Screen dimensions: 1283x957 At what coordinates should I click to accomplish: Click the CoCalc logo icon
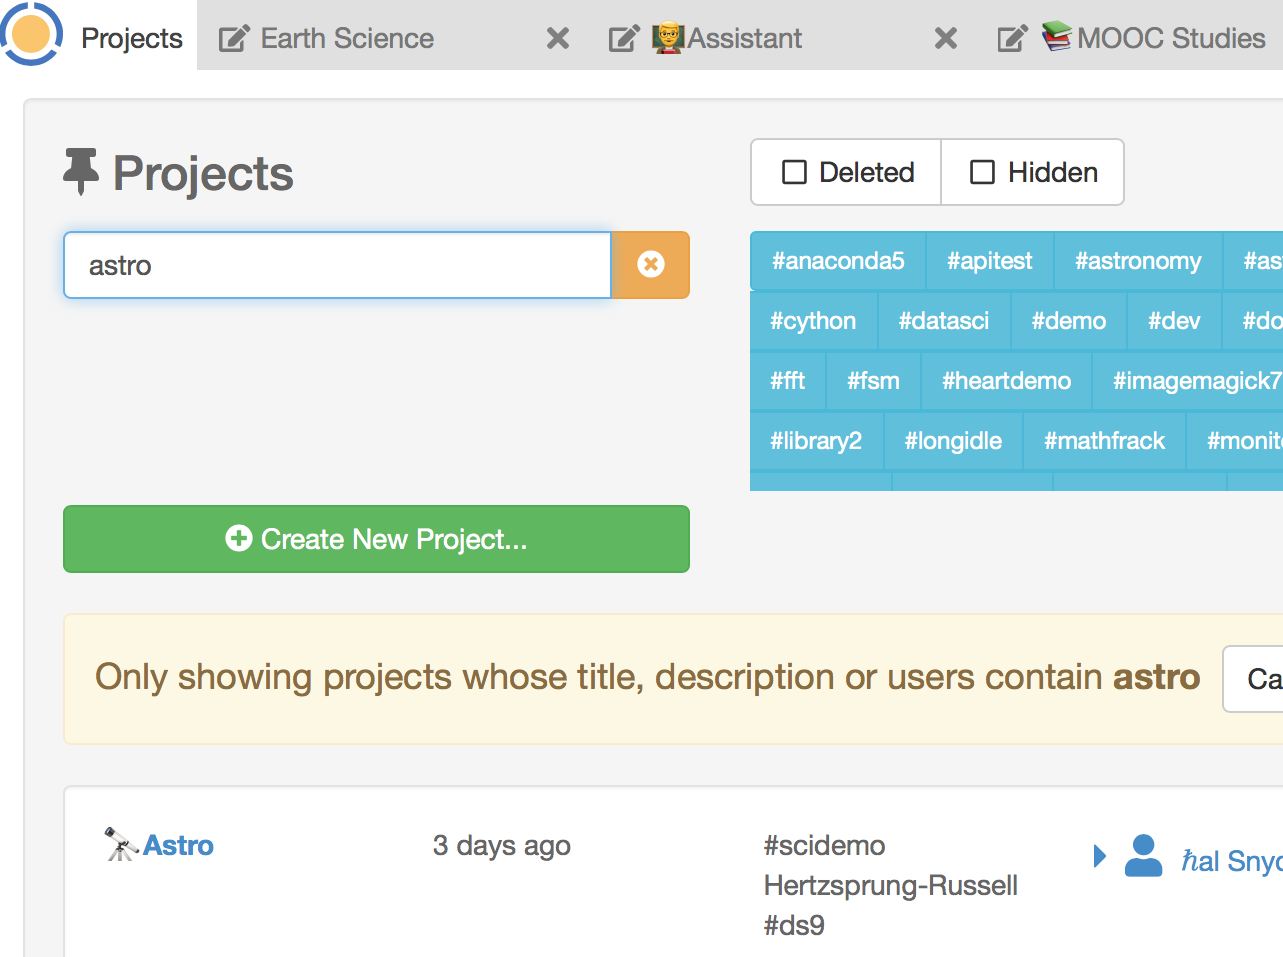(x=31, y=35)
